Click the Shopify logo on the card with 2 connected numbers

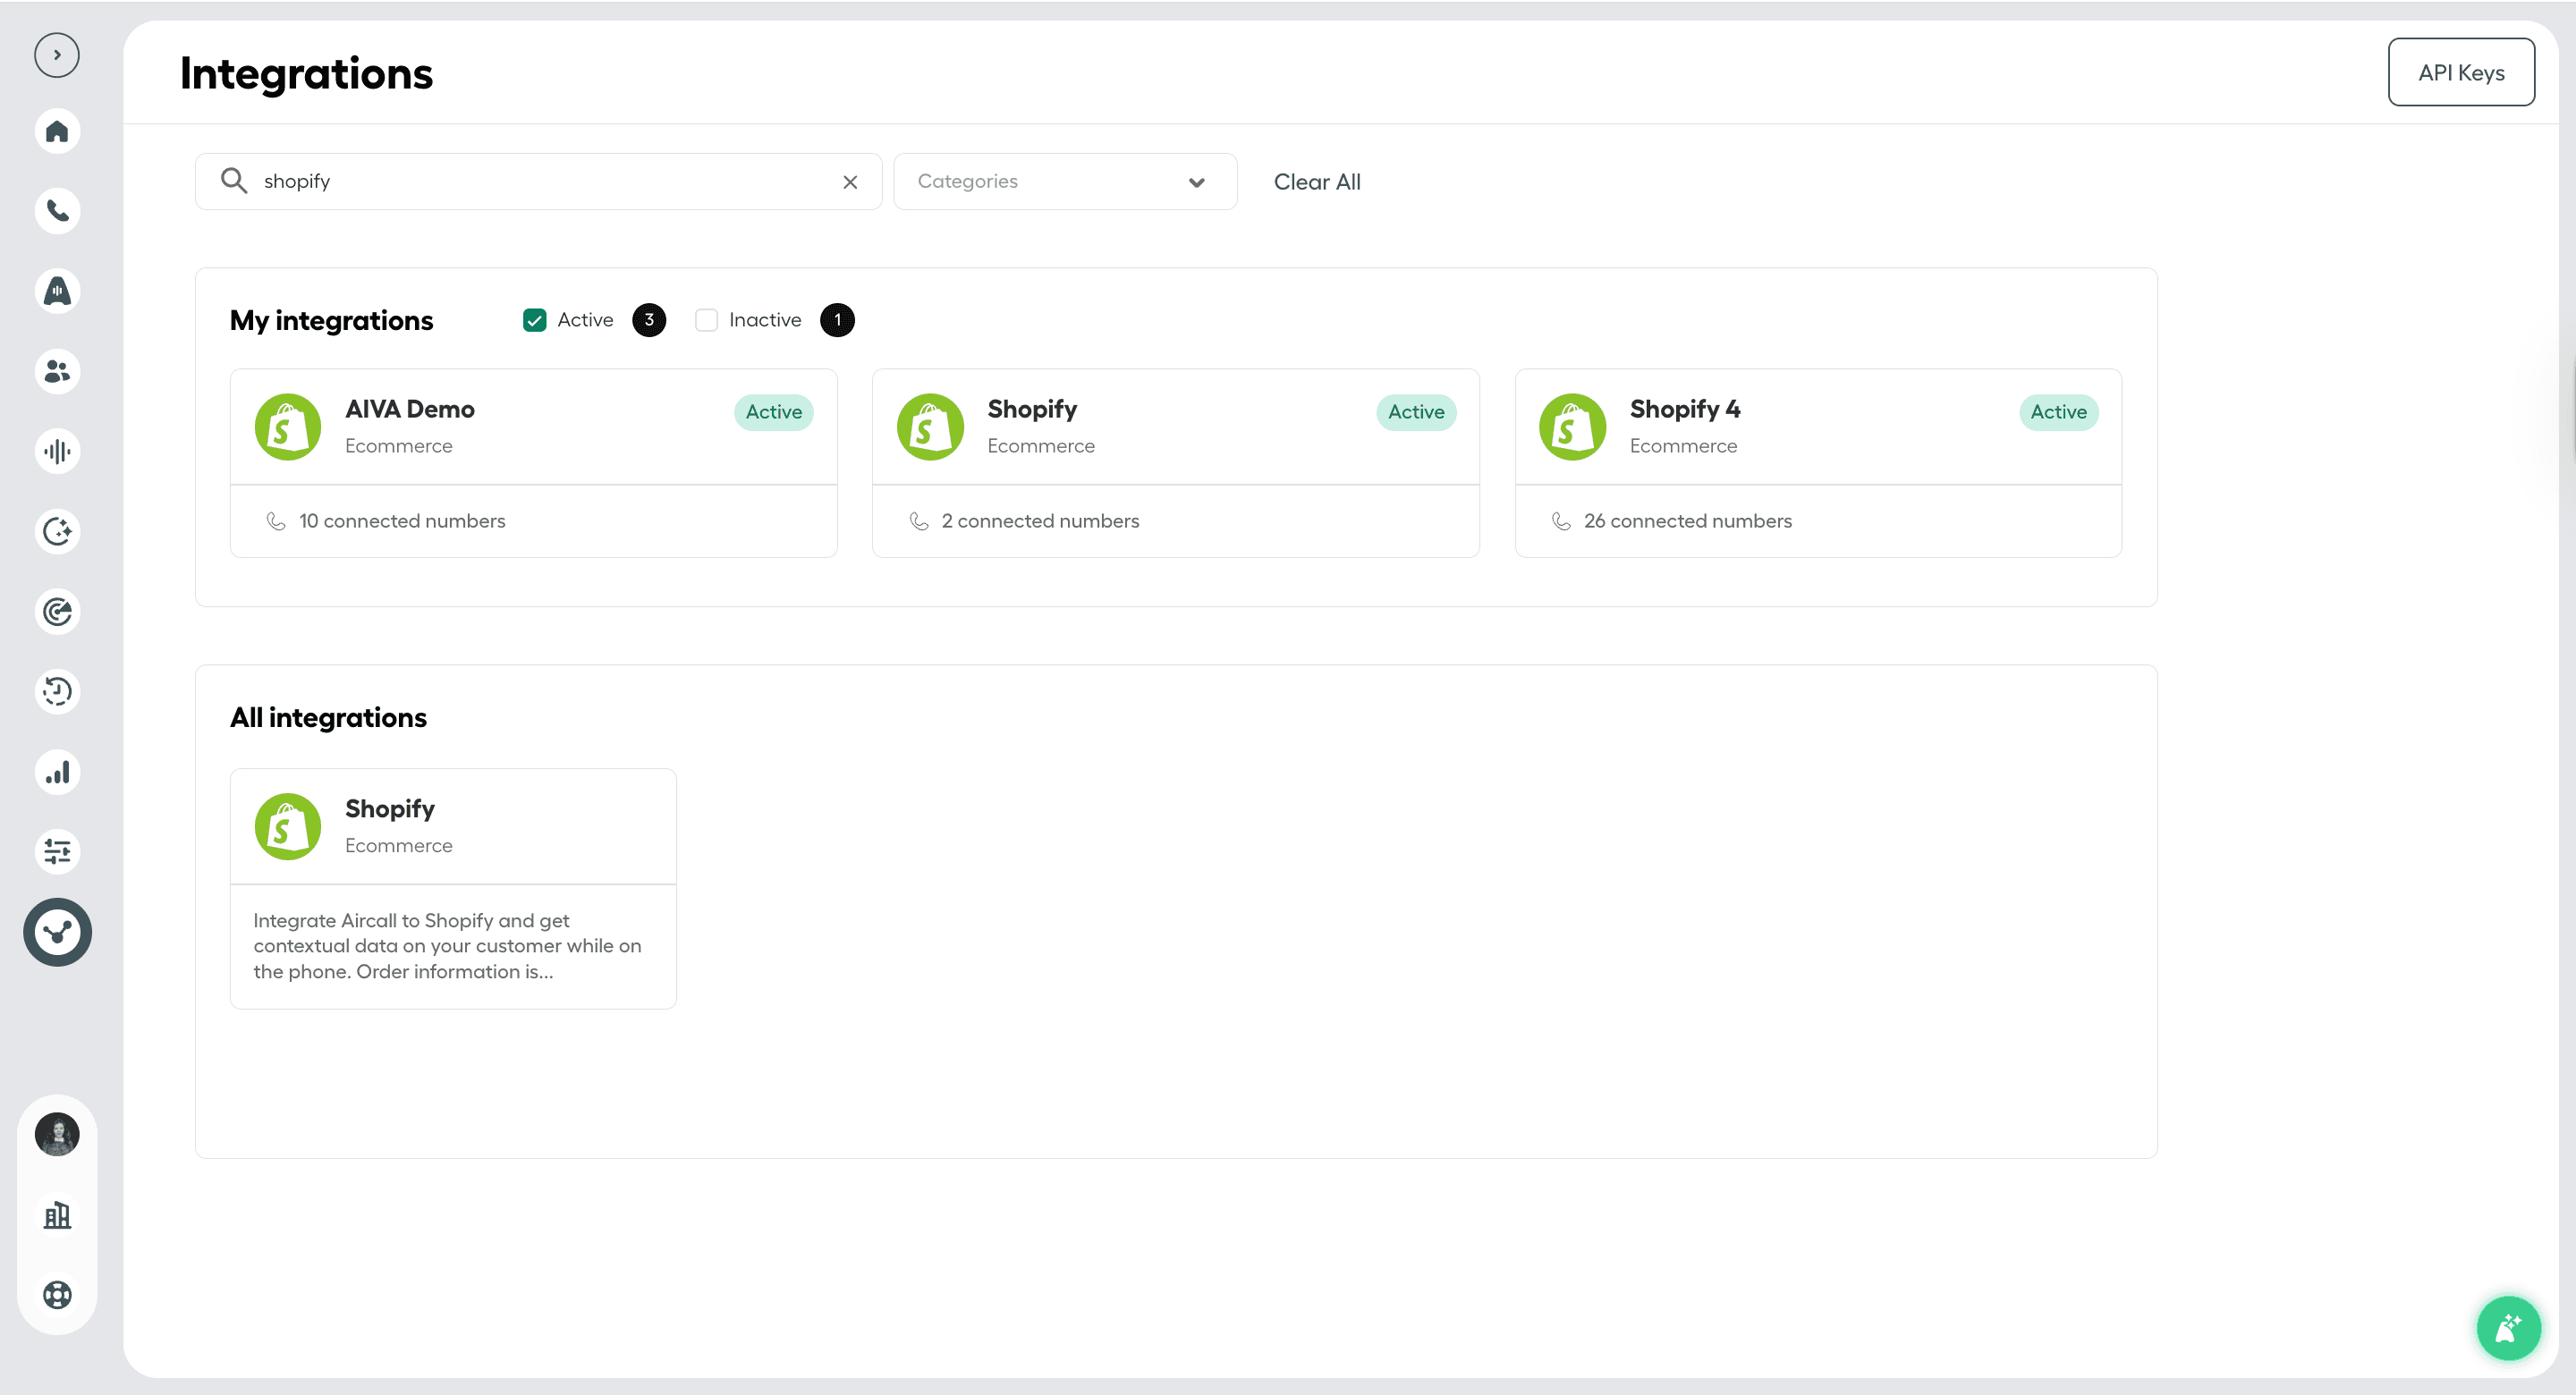click(930, 427)
